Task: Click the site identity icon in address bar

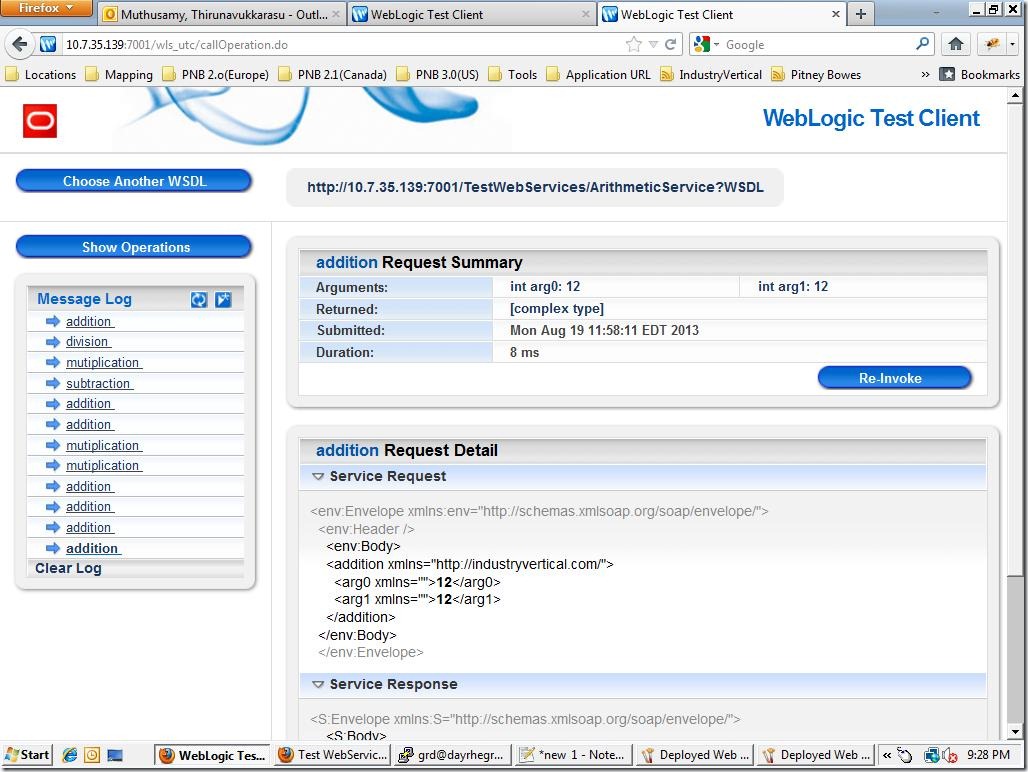Action: (x=48, y=45)
